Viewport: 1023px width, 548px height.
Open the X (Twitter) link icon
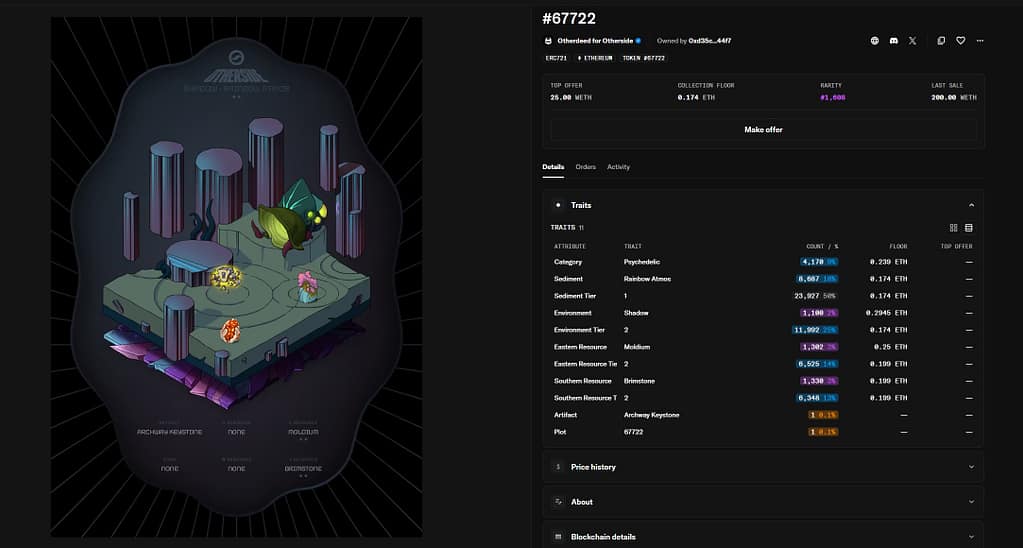click(x=913, y=40)
